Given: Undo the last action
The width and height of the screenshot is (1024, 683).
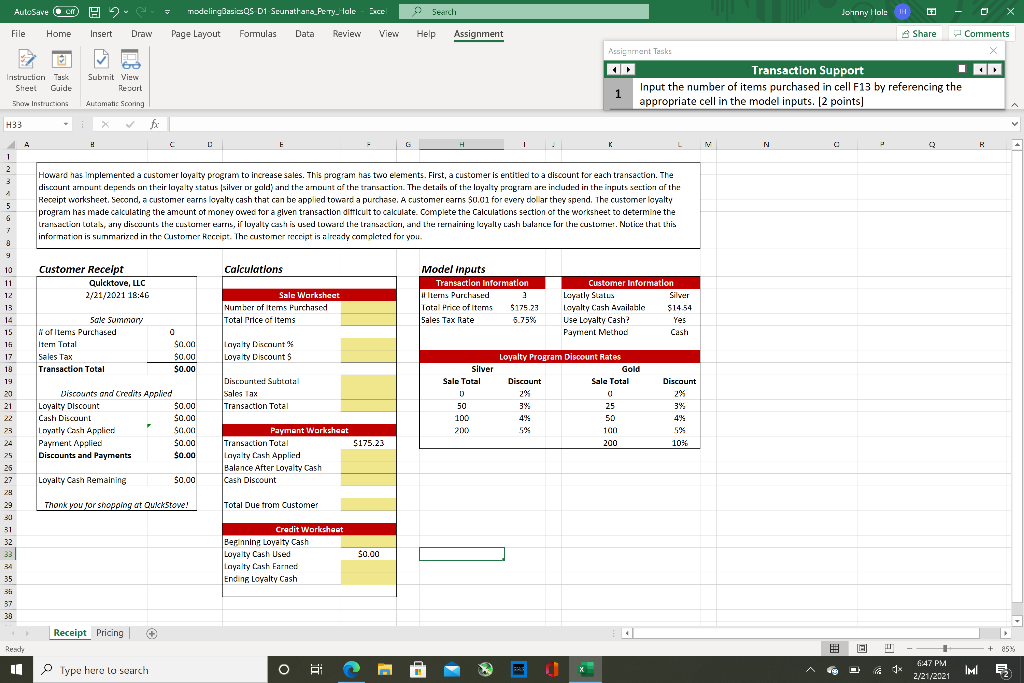Looking at the screenshot, I should click(x=114, y=12).
